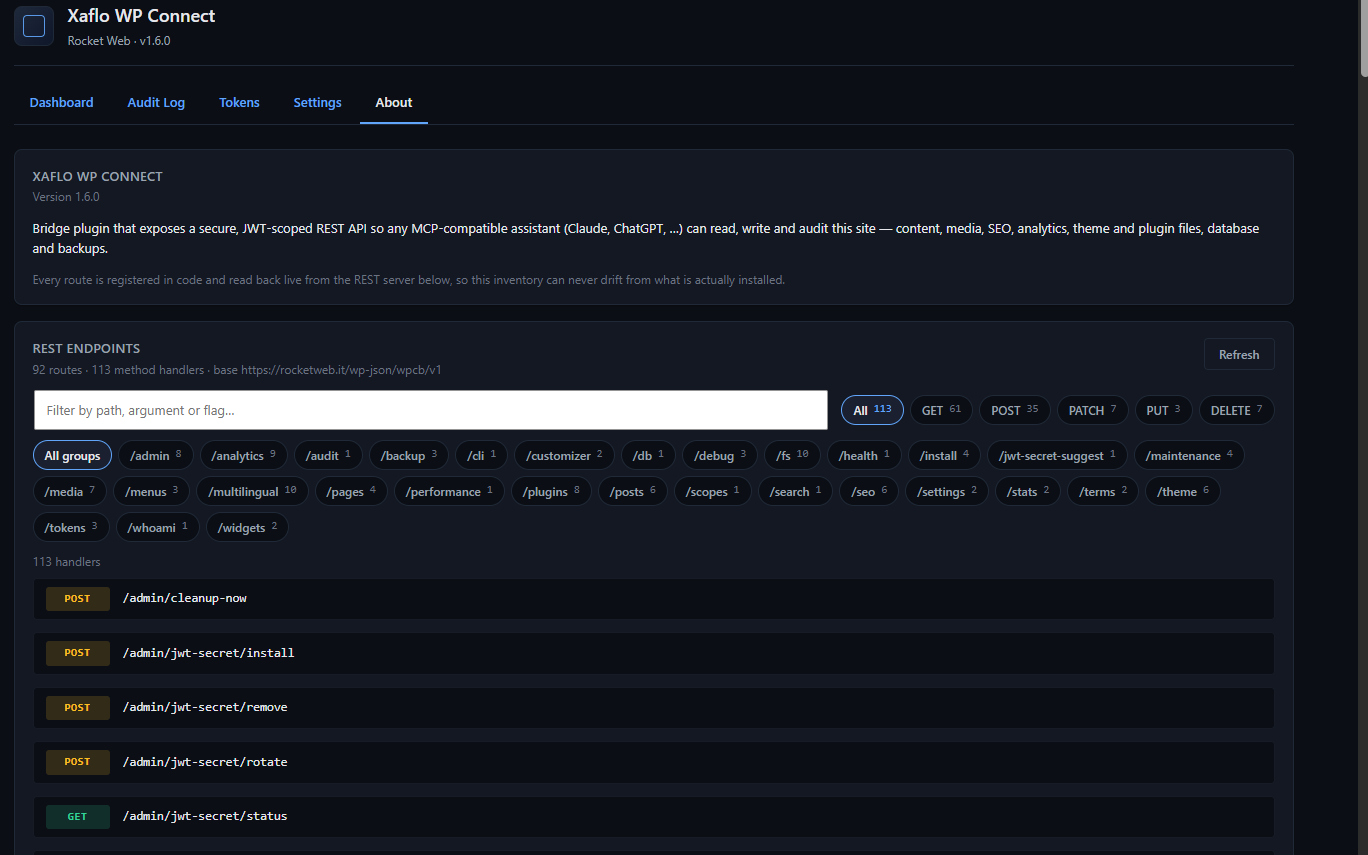Filter by the /performance group

coord(449,492)
